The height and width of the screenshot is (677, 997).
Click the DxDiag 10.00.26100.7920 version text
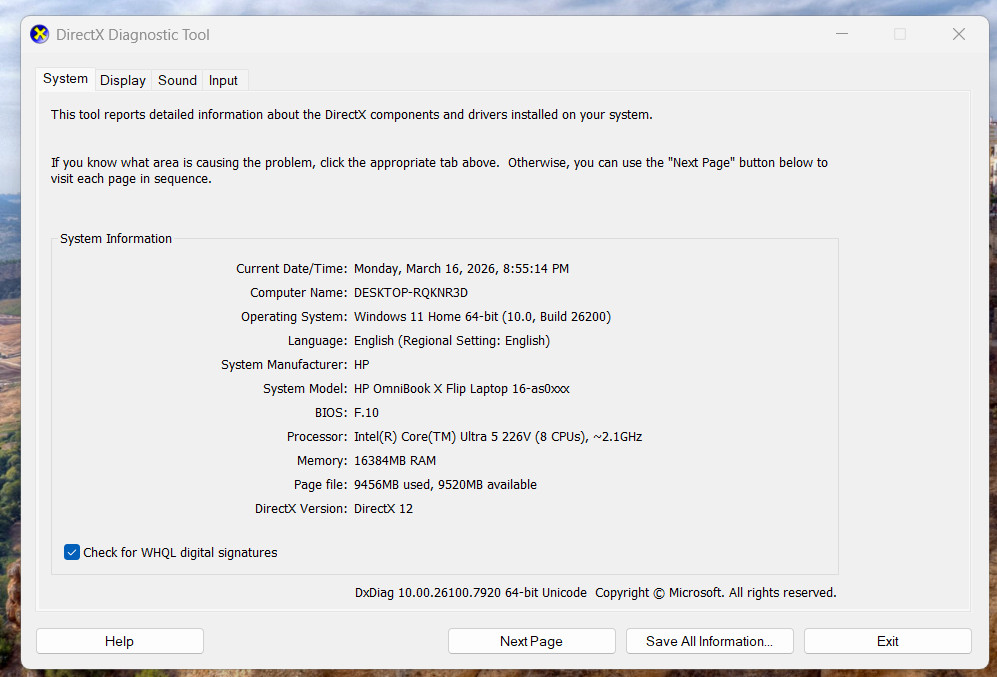click(471, 592)
